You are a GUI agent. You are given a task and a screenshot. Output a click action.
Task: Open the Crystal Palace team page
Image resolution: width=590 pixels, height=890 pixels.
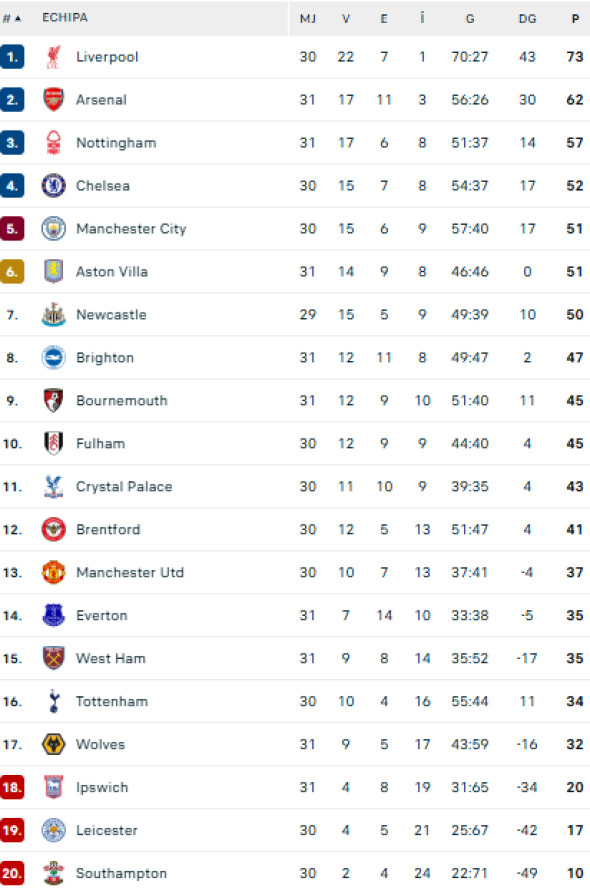124,487
